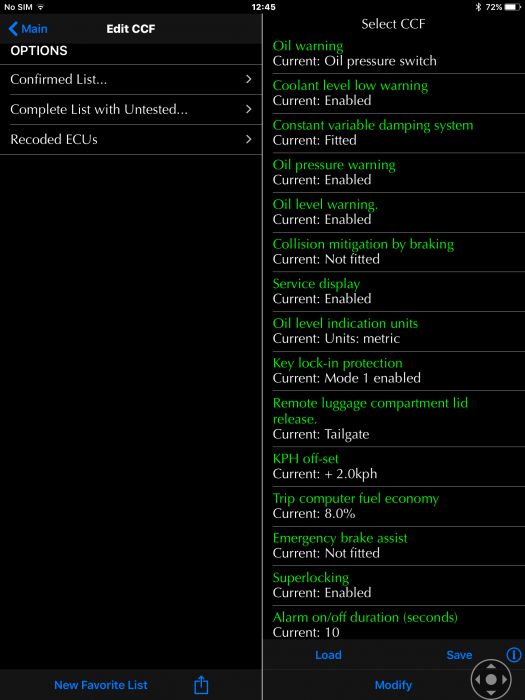The width and height of the screenshot is (525, 700).
Task: Open the info circle icon
Action: [x=514, y=655]
